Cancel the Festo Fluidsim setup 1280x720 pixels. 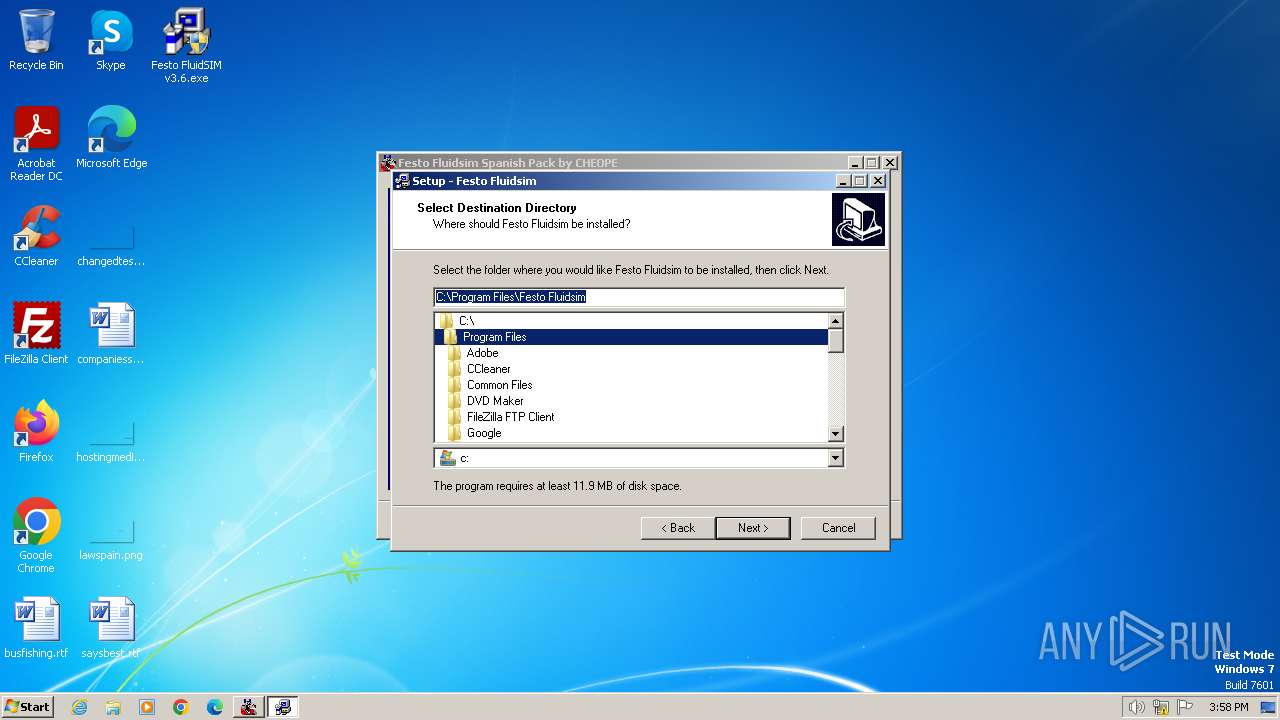(x=838, y=528)
